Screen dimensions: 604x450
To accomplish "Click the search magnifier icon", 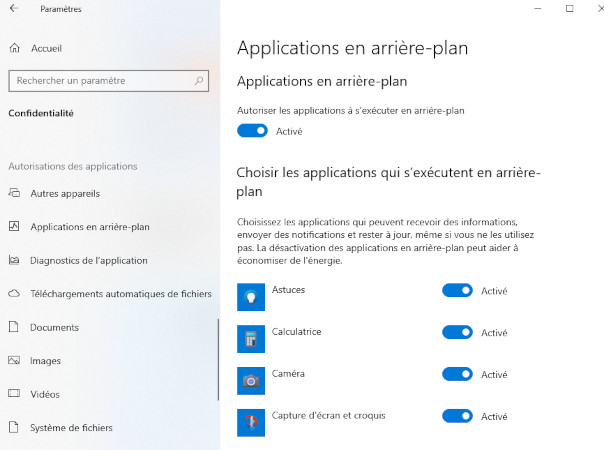I will [x=198, y=81].
